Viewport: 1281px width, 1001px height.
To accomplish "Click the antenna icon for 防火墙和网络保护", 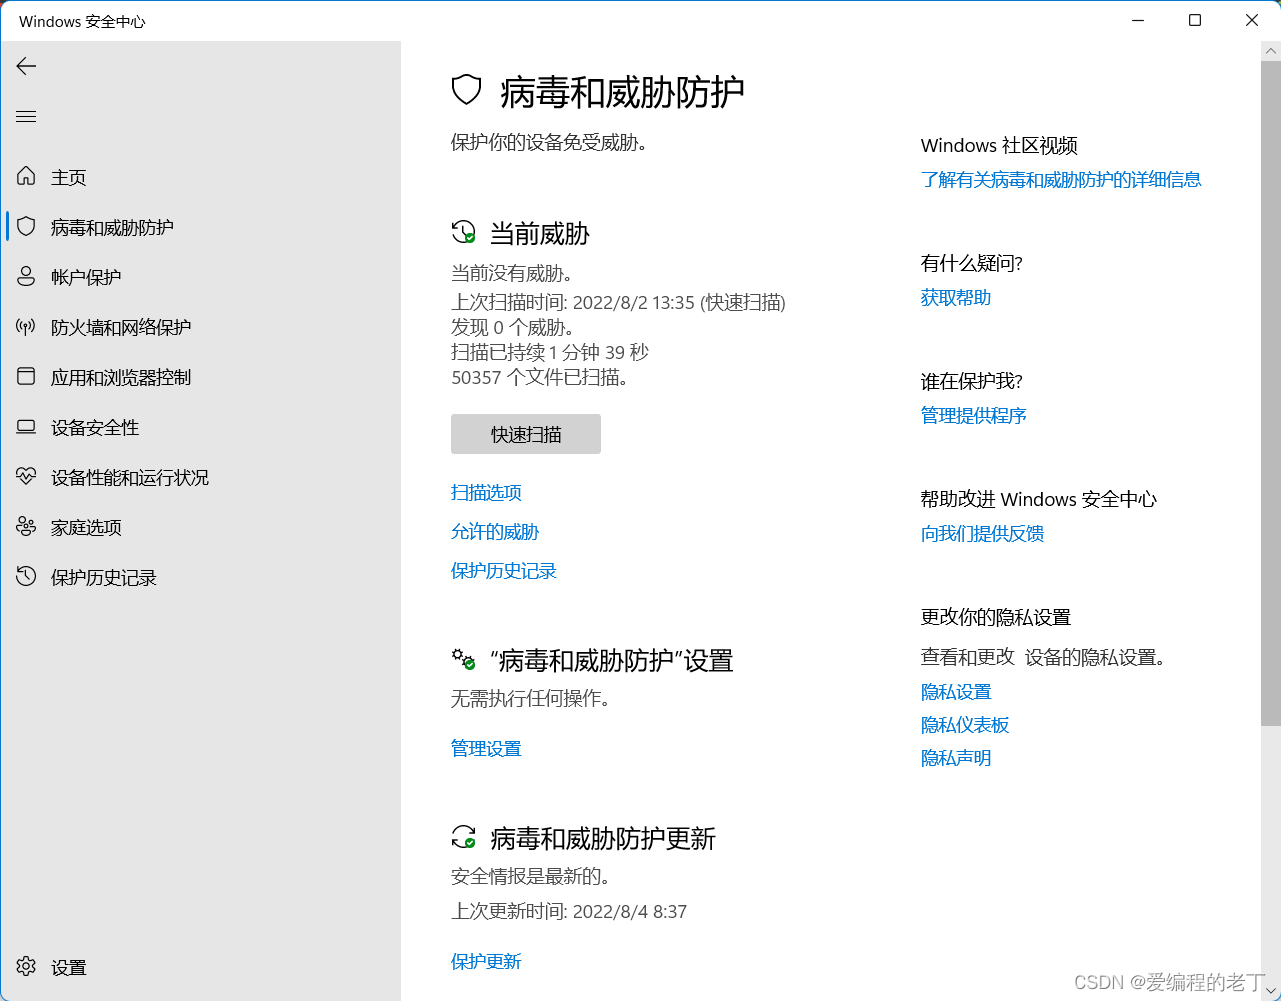I will click(x=26, y=327).
